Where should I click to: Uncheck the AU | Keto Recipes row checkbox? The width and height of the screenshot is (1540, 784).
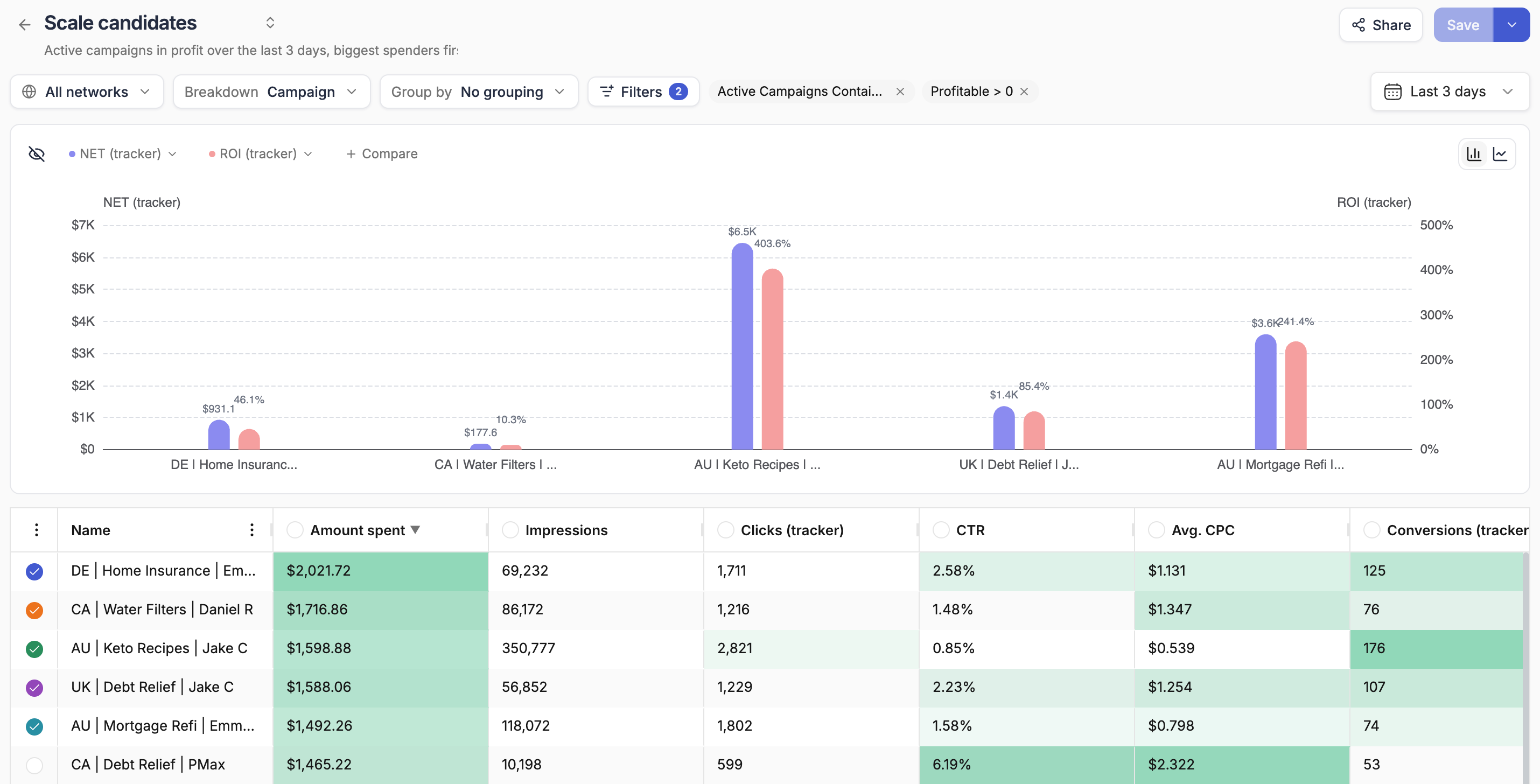[x=34, y=649]
